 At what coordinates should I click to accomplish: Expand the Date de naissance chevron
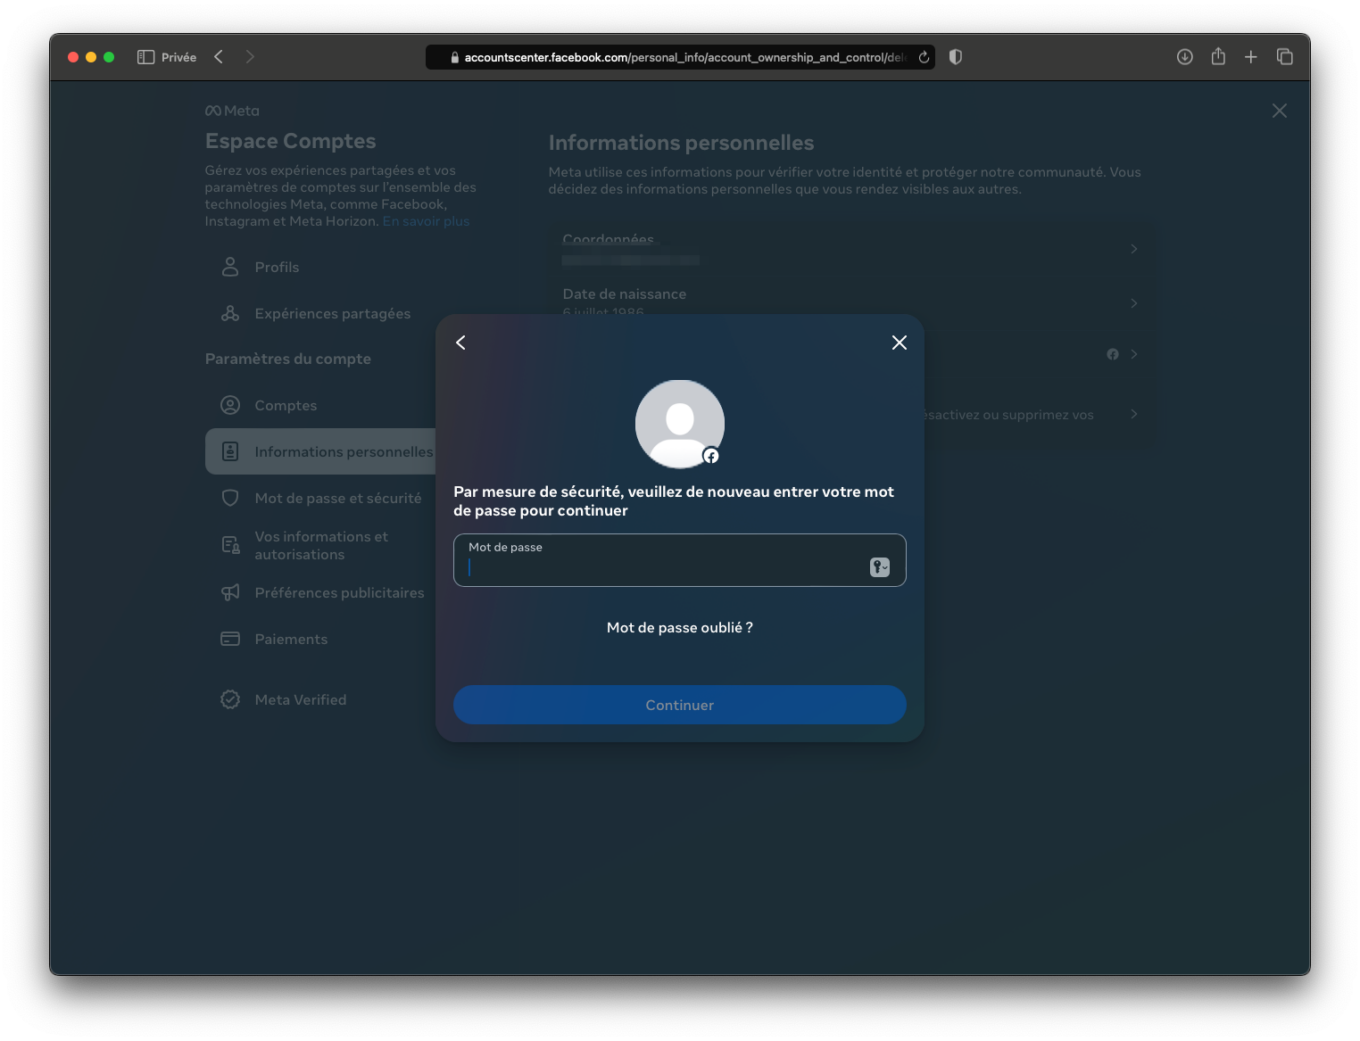(x=1134, y=303)
